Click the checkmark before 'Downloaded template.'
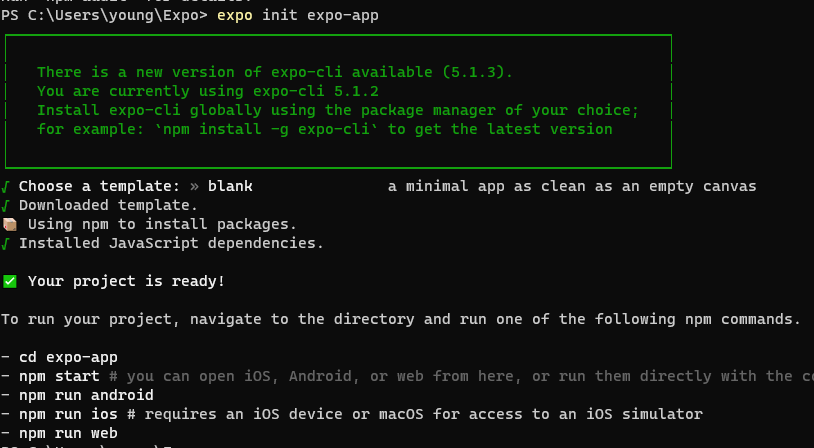This screenshot has width=814, height=448. 5,206
